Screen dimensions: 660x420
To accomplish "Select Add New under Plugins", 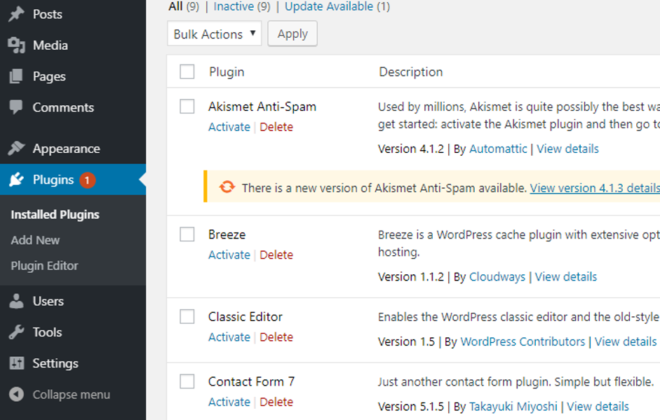I will click(35, 240).
